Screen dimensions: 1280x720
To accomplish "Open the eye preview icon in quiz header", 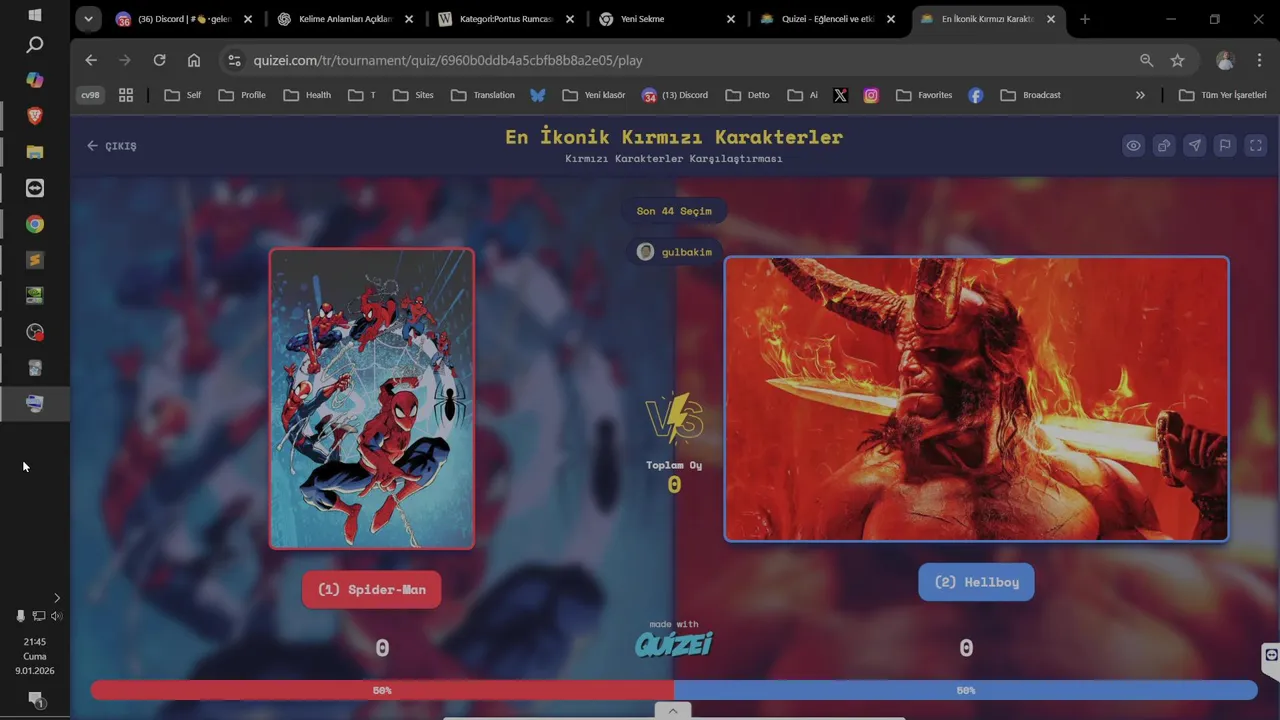I will pos(1133,145).
